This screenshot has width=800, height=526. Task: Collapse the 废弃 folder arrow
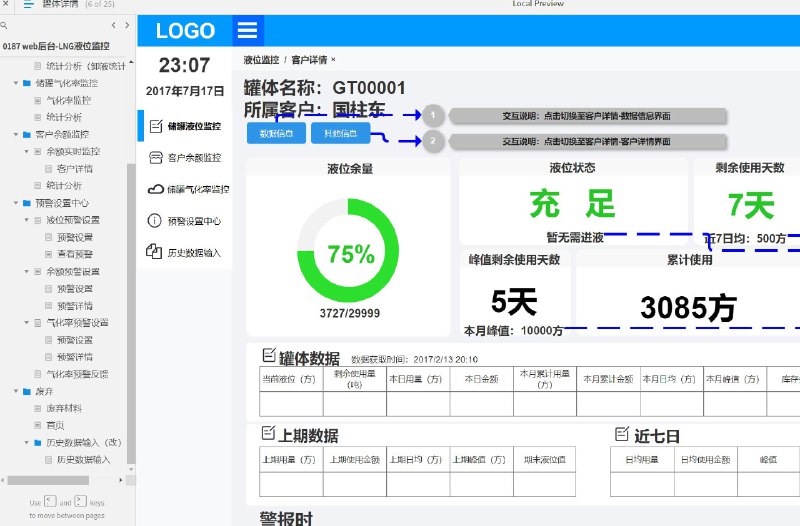point(16,391)
